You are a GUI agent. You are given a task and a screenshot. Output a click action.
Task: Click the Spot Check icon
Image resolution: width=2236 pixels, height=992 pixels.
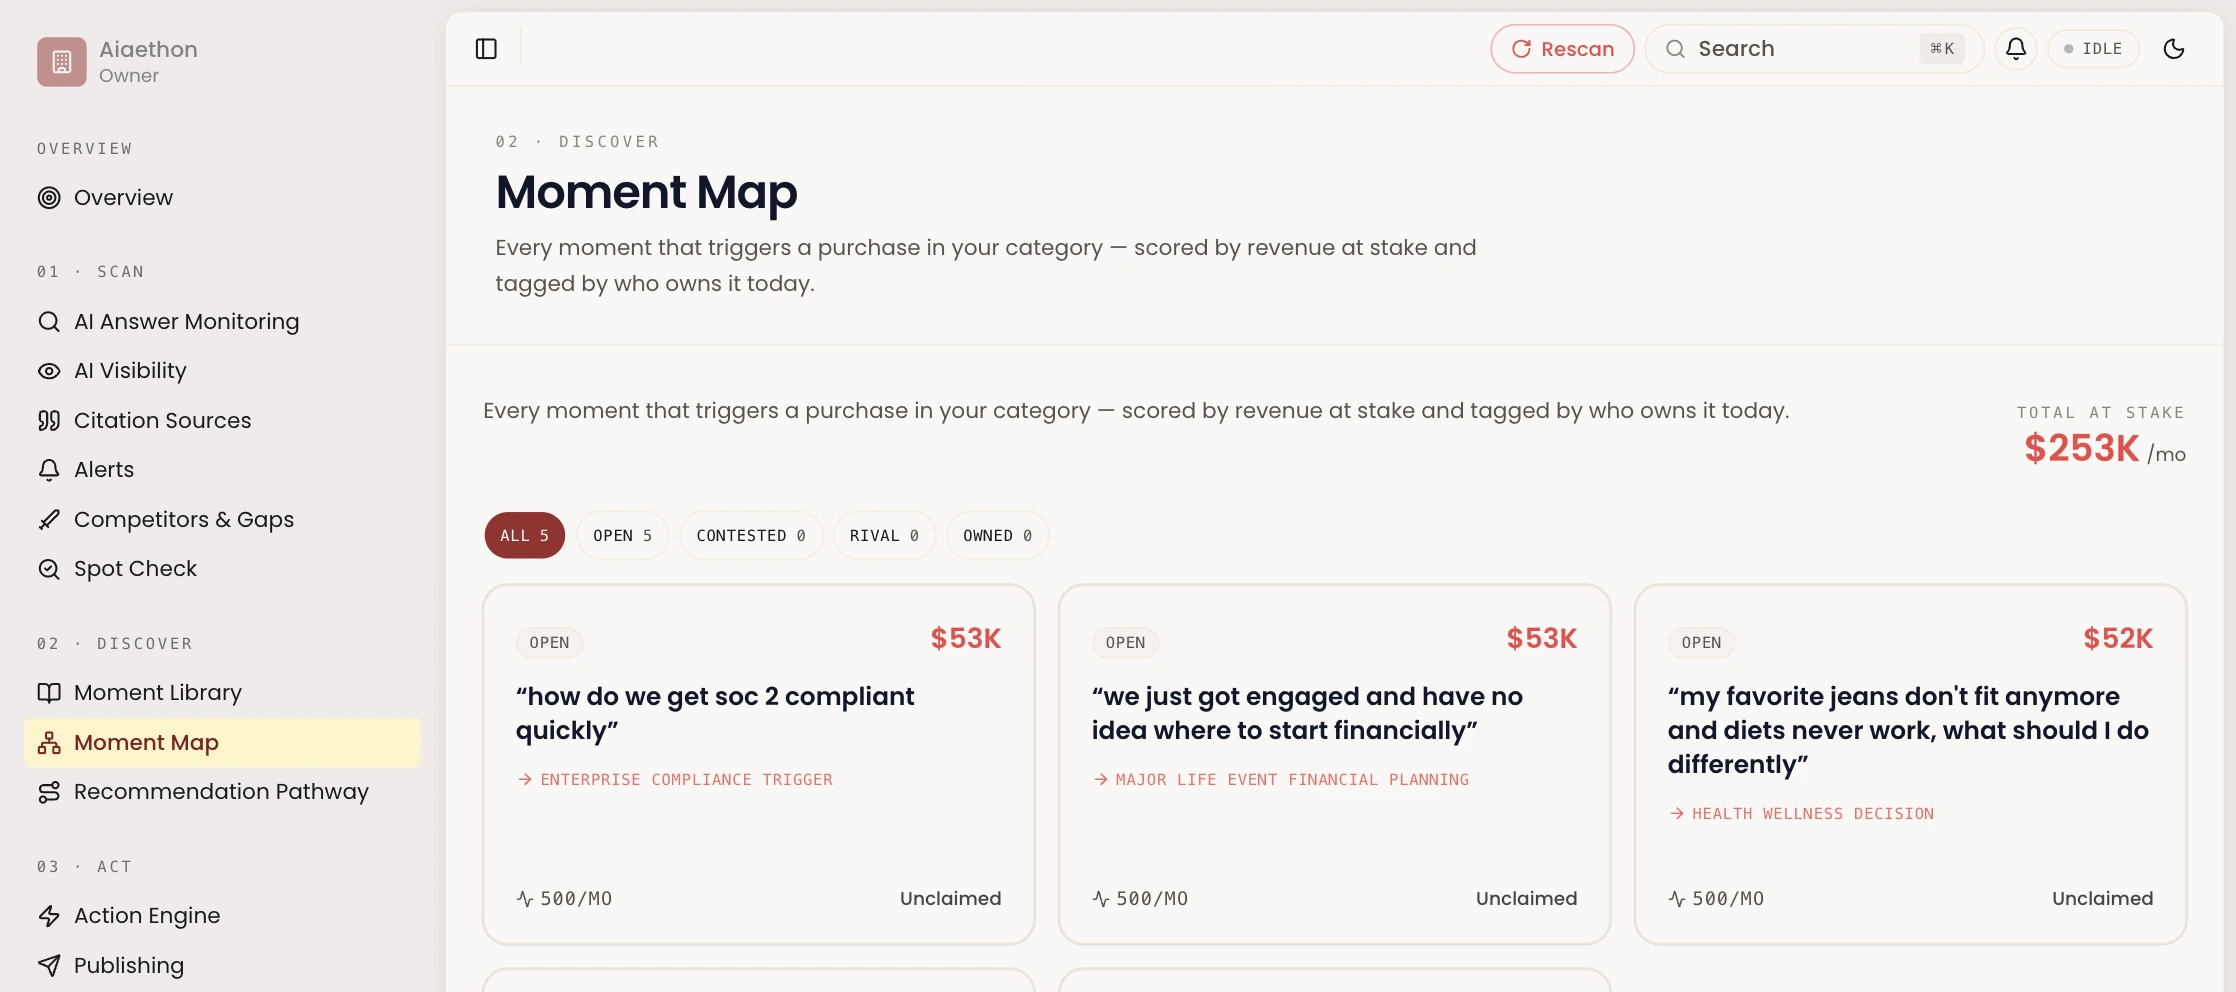coord(49,569)
